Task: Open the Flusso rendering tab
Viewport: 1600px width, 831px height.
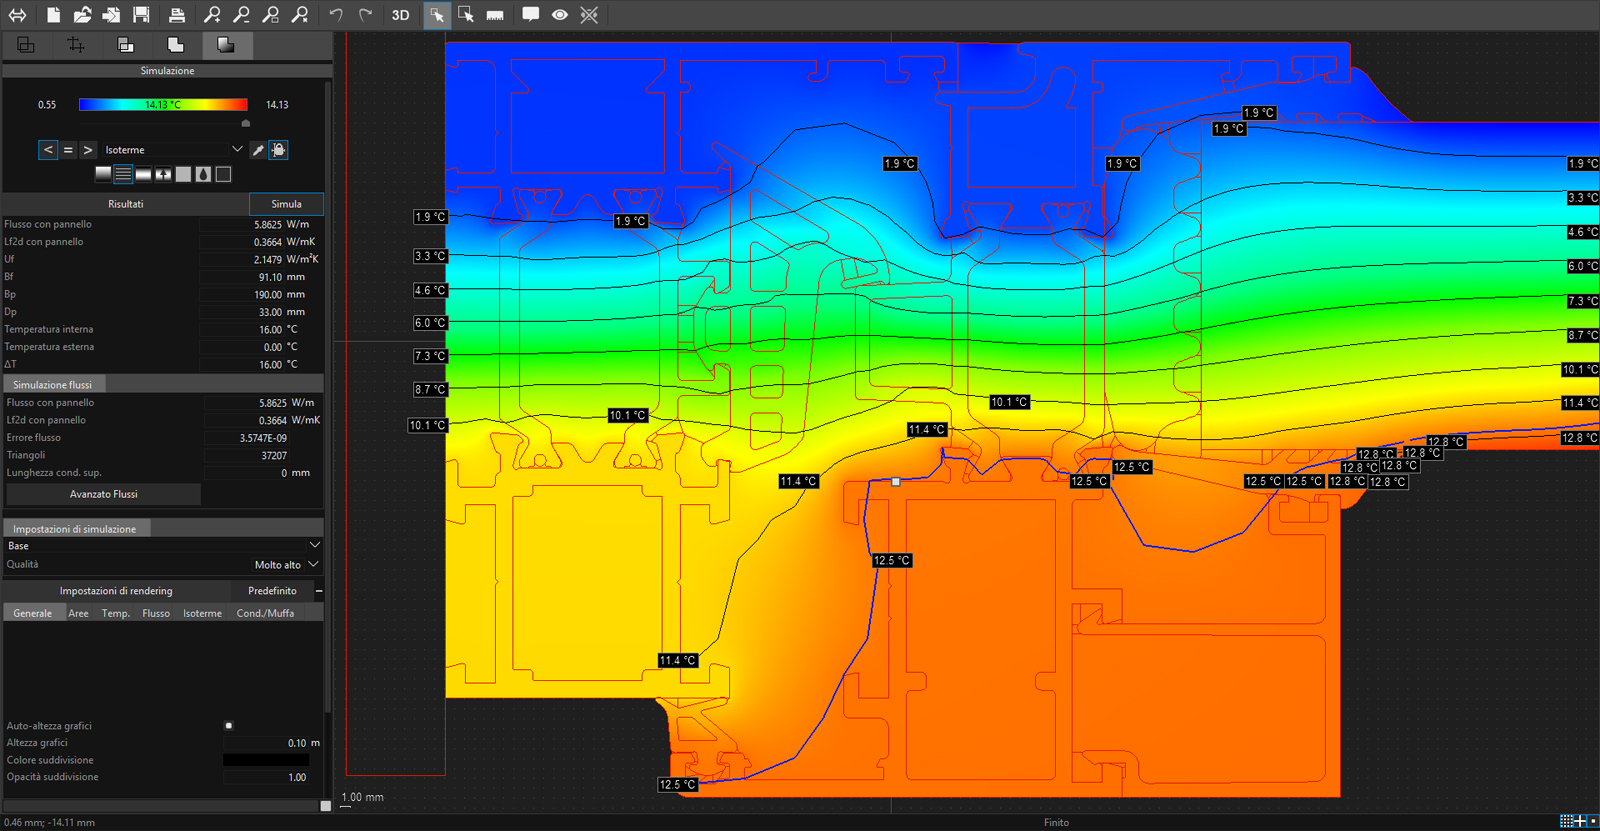Action: 156,613
